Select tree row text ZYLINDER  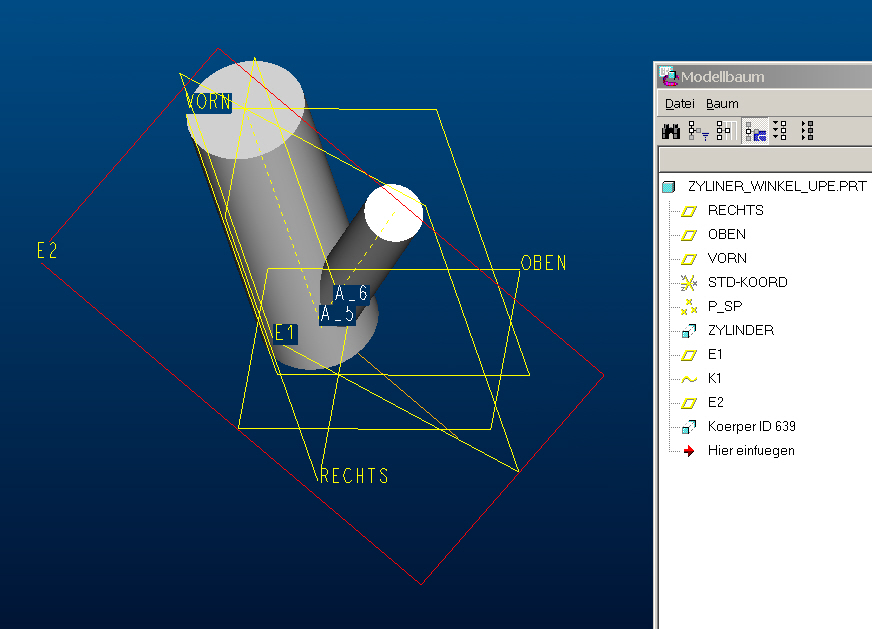point(741,330)
